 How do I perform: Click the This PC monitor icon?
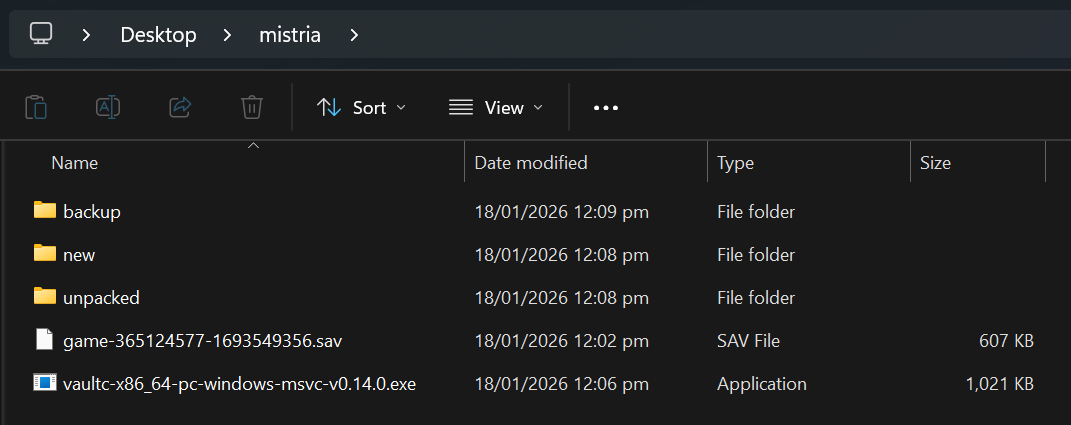click(x=41, y=34)
